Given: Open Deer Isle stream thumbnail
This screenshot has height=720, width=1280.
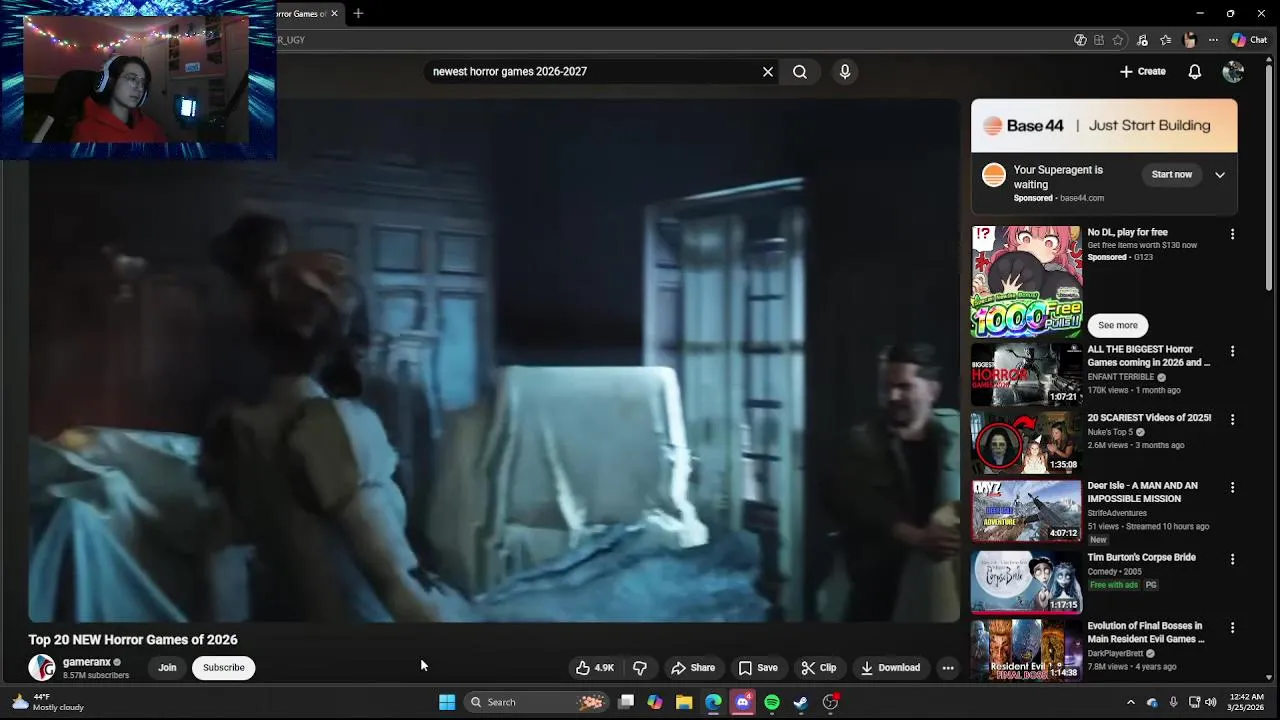Looking at the screenshot, I should [1026, 510].
